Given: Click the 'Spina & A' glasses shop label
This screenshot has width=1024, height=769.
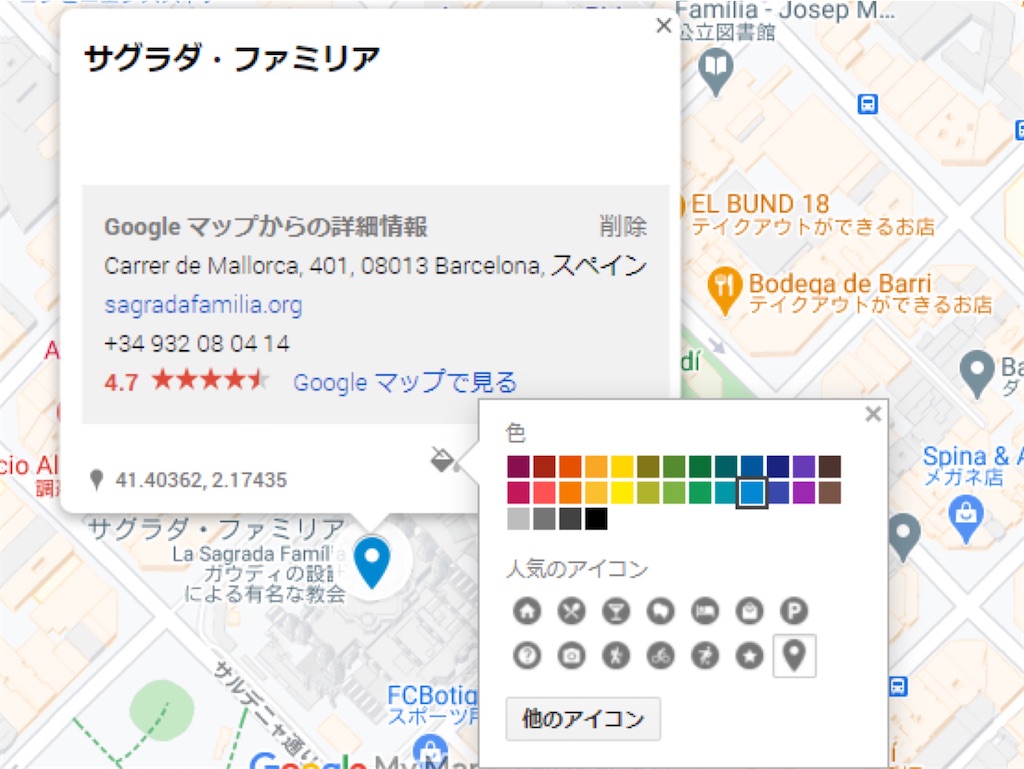Looking at the screenshot, I should [972, 456].
